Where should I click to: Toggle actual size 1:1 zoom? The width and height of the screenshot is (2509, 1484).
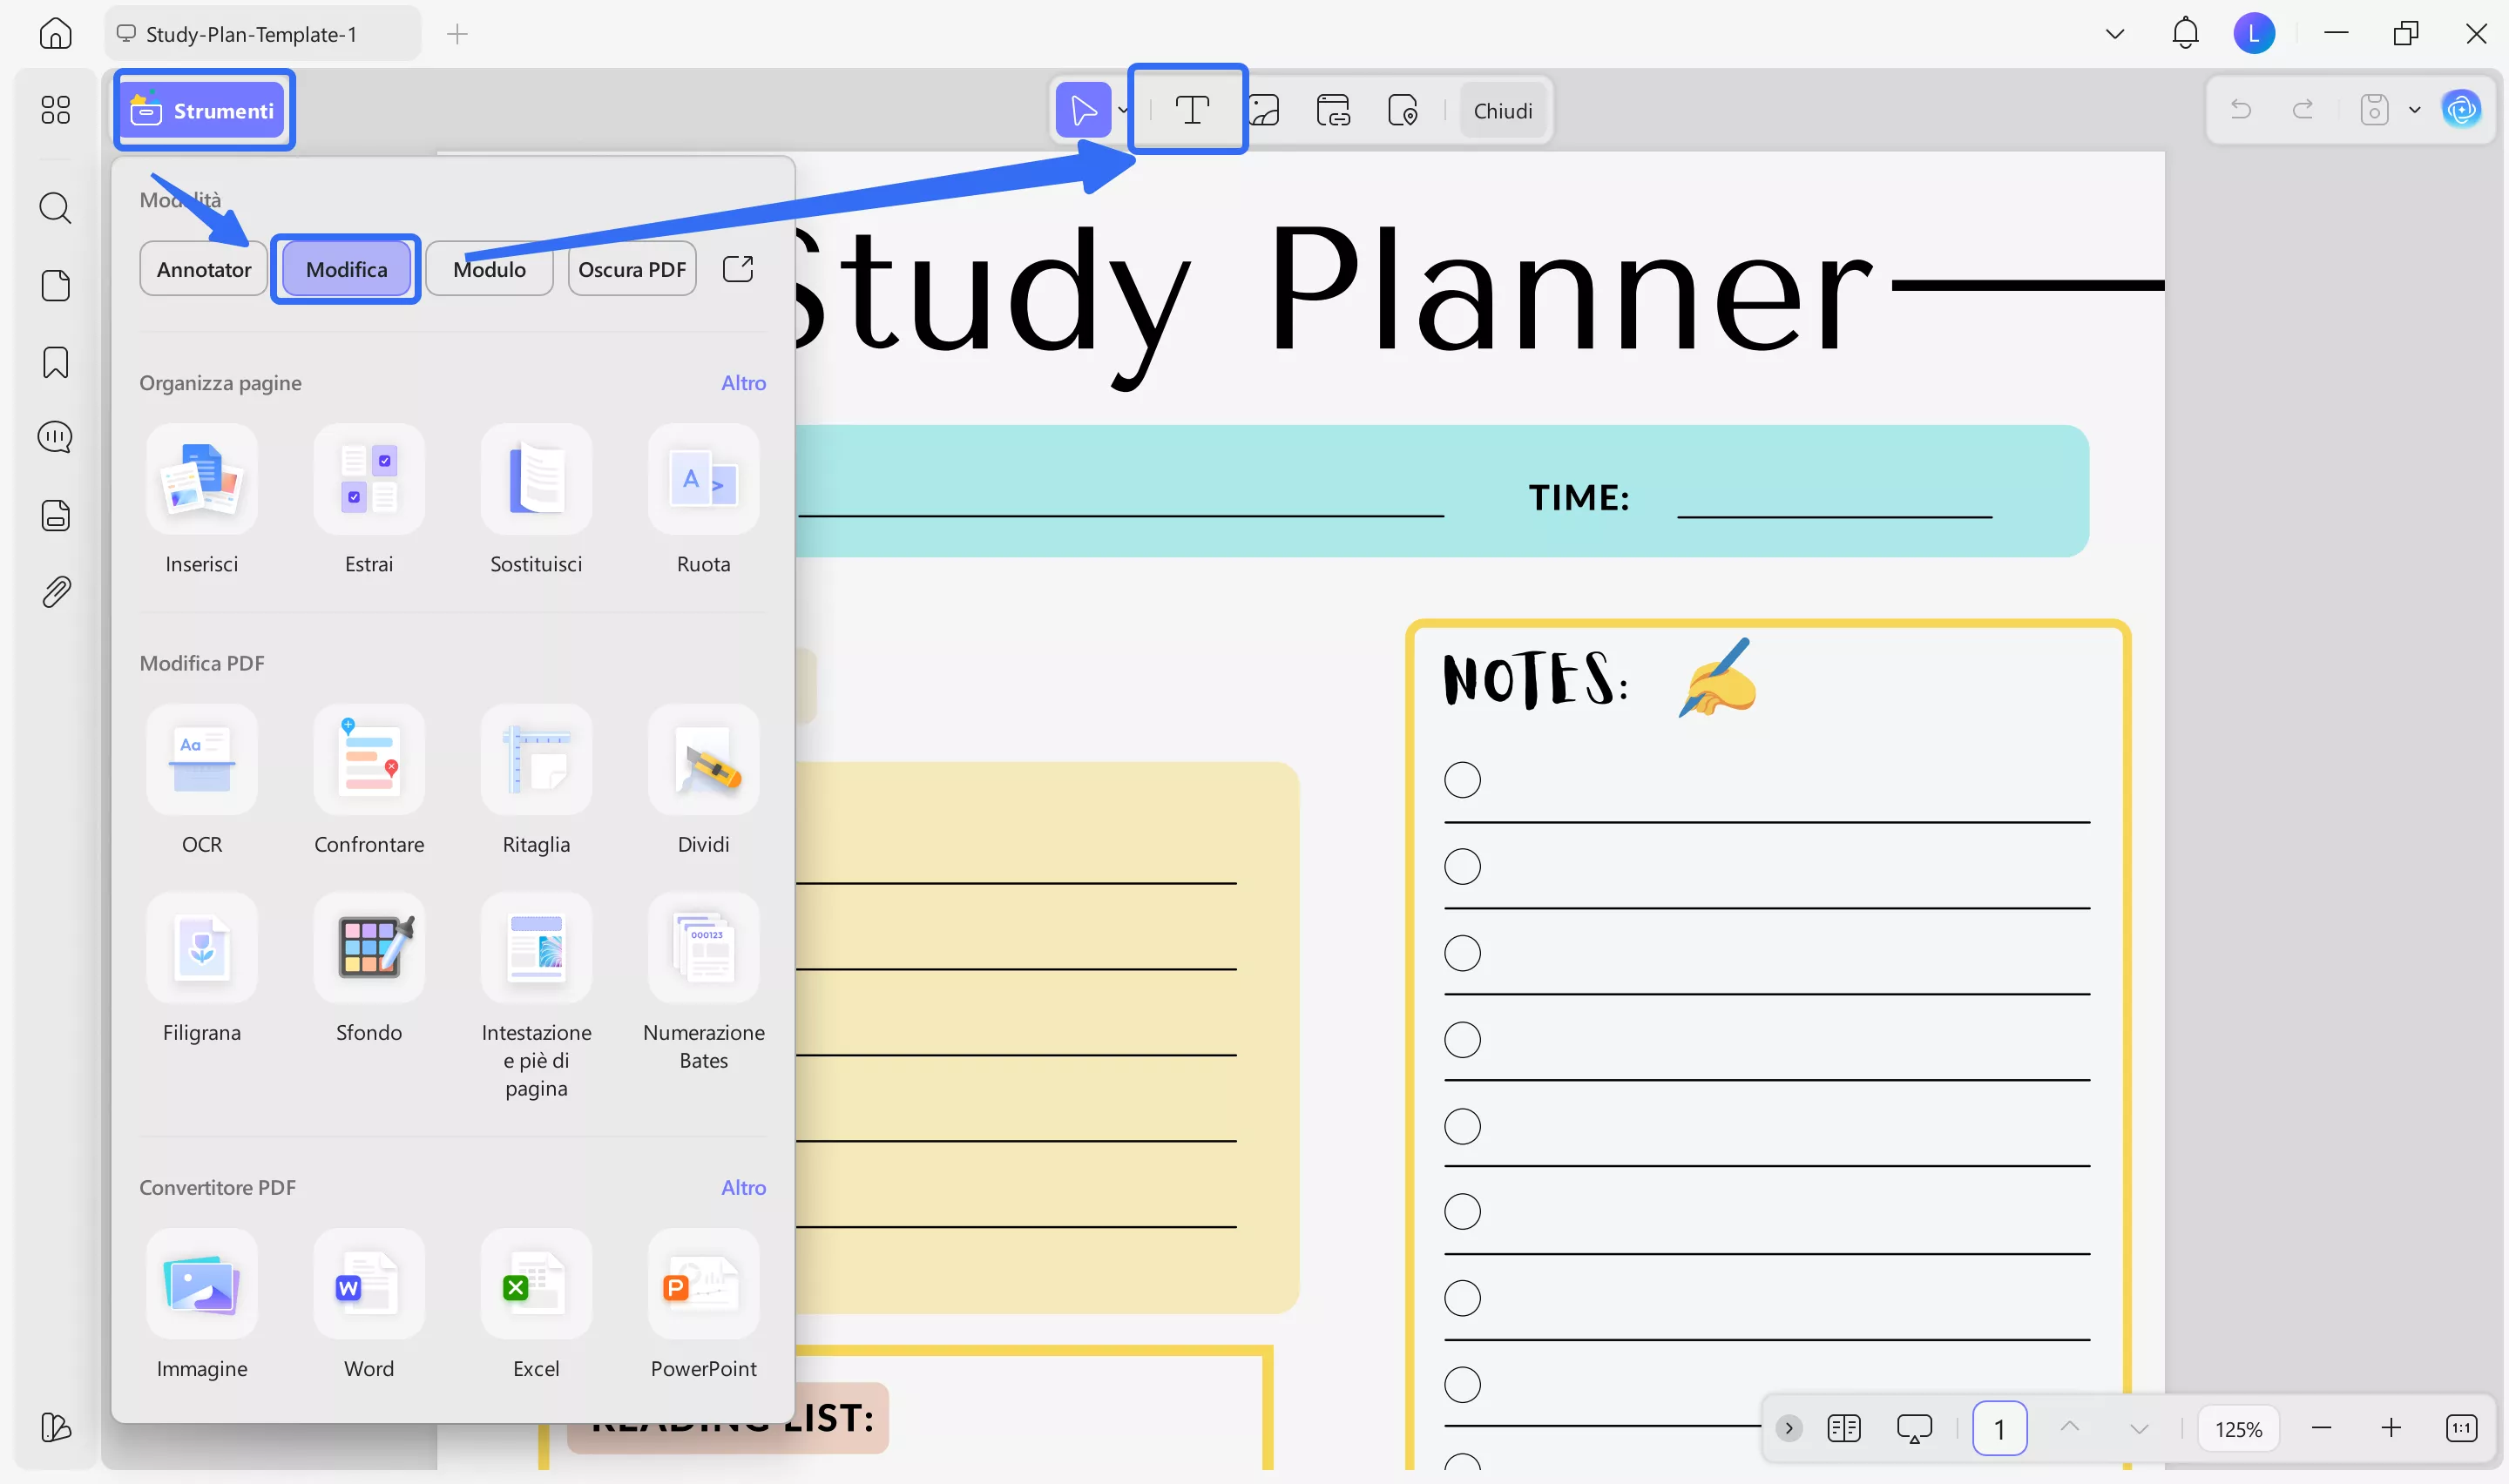point(2461,1428)
